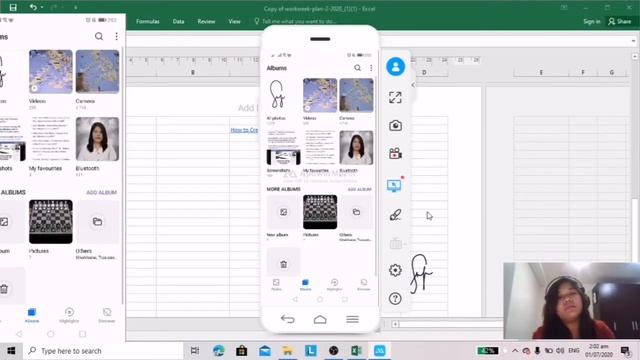Screen dimensions: 640x360
Task: Switch to Photos tab in center phone
Action: click(276, 284)
